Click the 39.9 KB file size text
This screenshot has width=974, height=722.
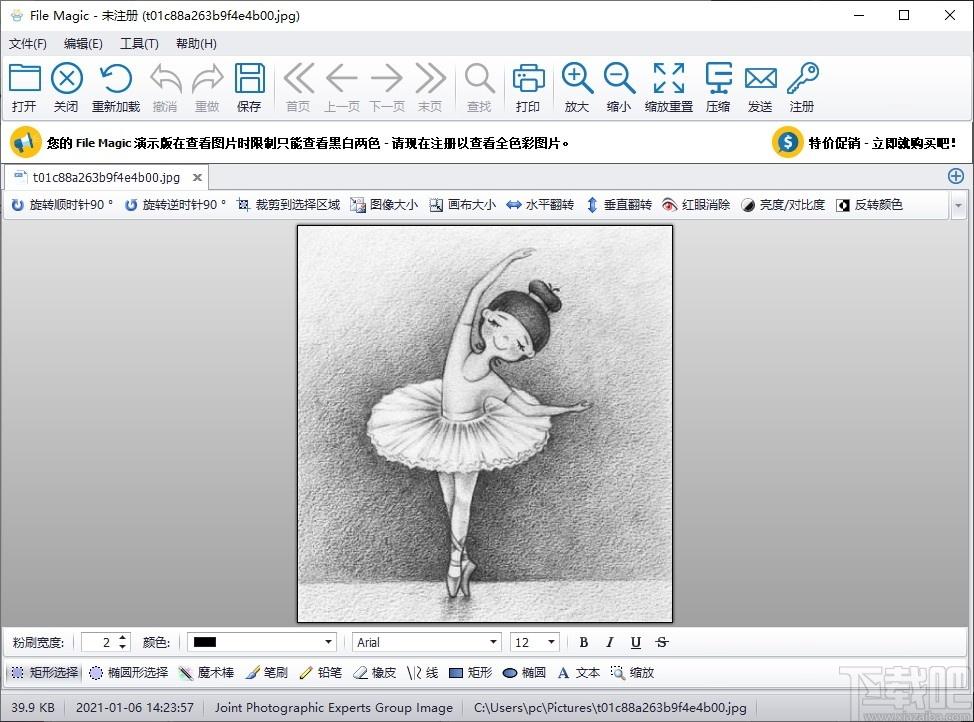coord(33,708)
